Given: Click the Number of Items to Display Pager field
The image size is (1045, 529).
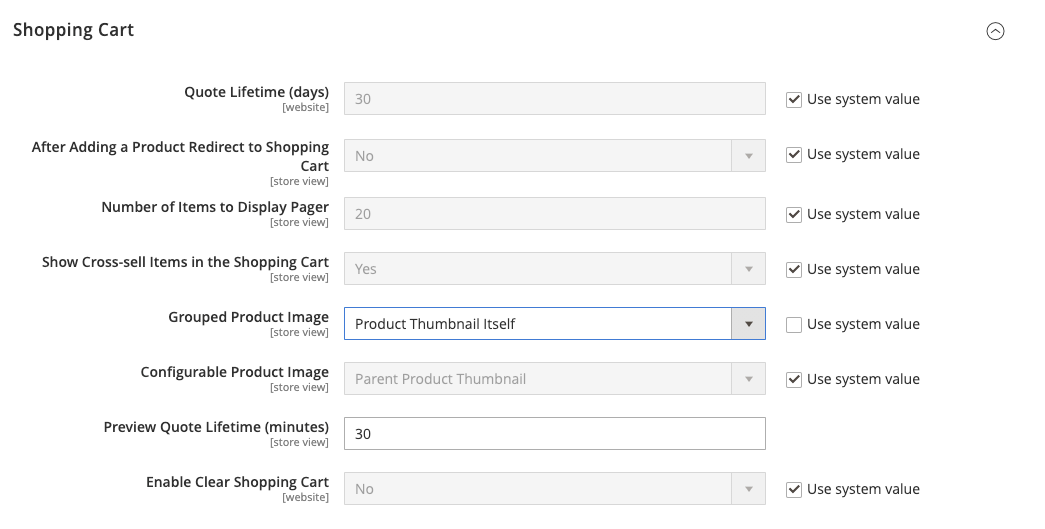Looking at the screenshot, I should (554, 214).
